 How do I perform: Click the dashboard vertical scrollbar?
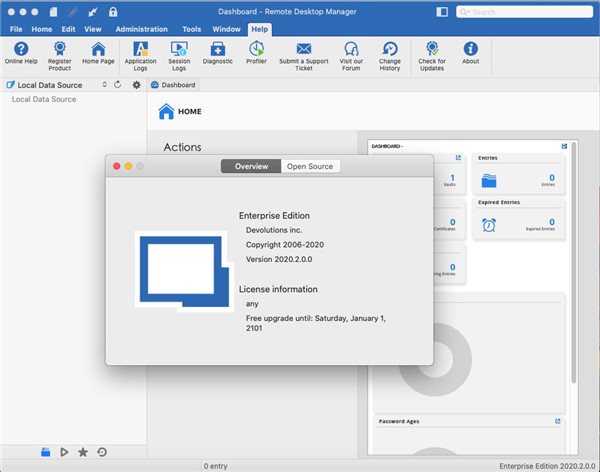tap(574, 263)
